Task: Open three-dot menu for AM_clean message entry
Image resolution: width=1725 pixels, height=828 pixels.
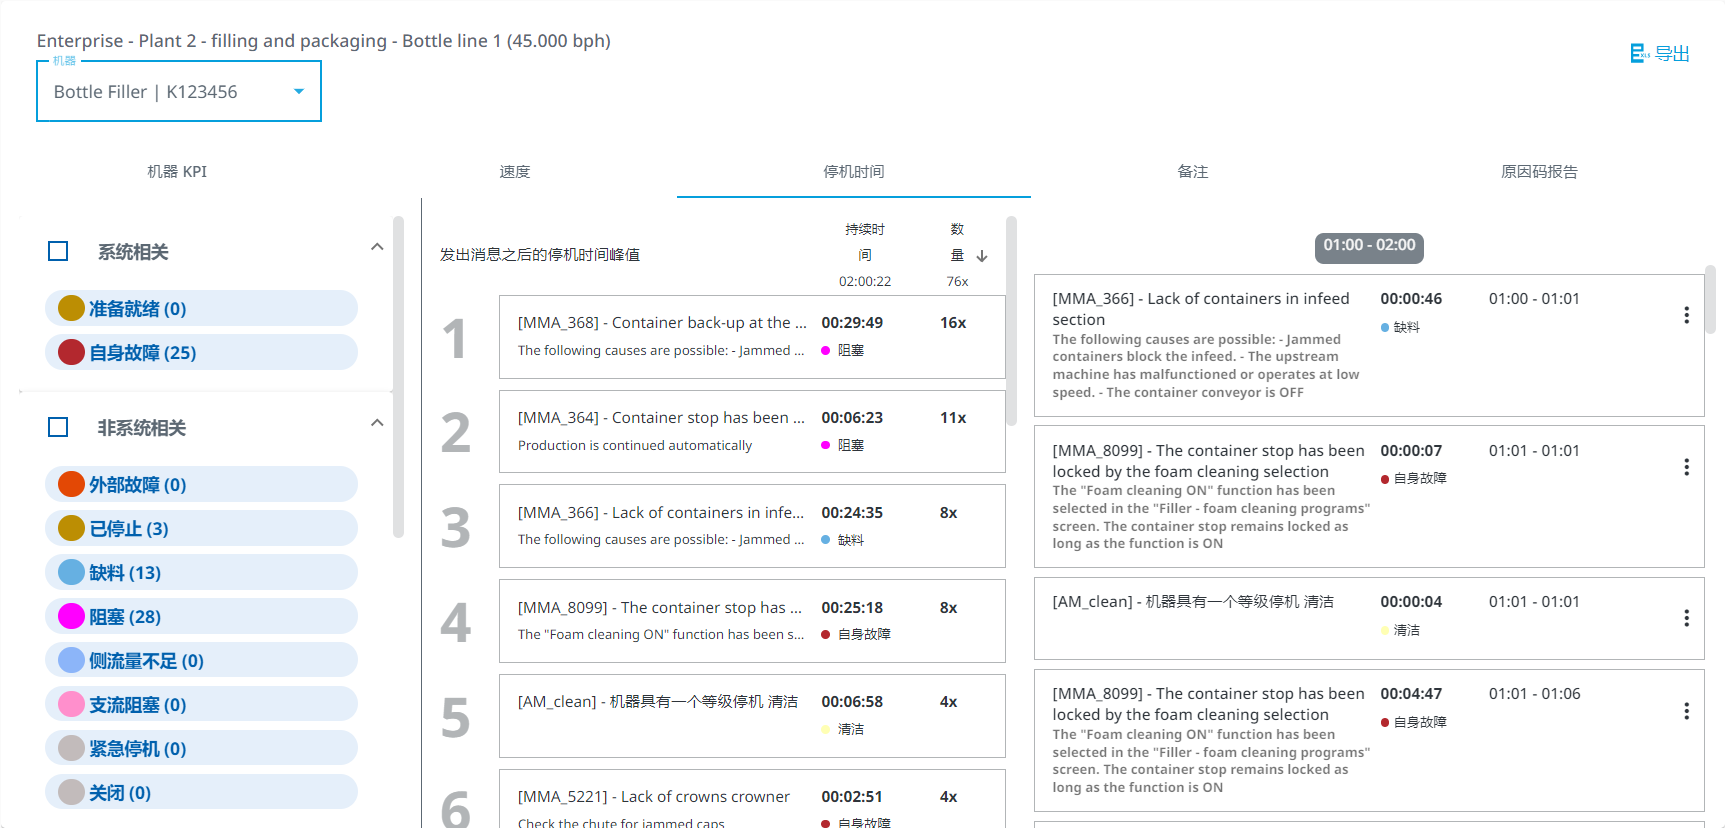Action: (x=1686, y=618)
